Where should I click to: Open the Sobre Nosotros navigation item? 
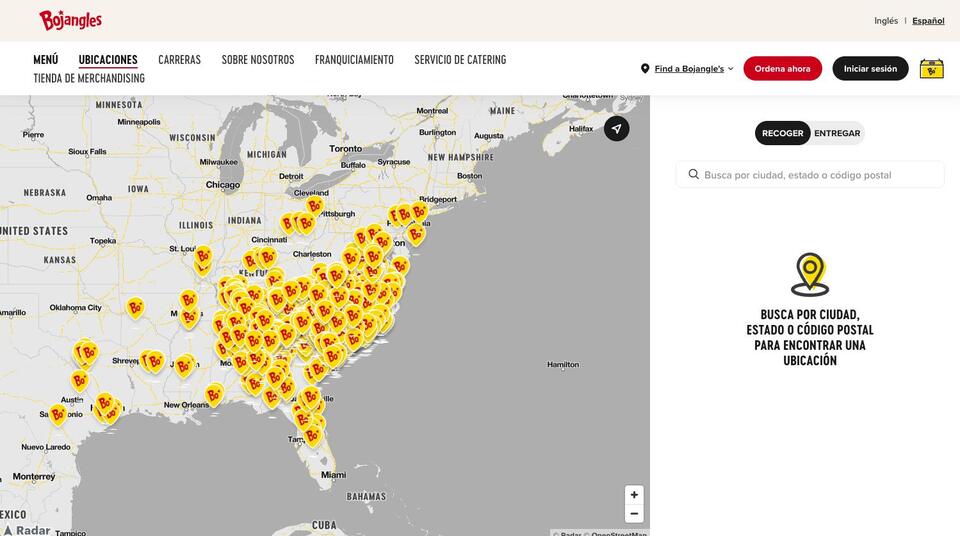[x=258, y=59]
